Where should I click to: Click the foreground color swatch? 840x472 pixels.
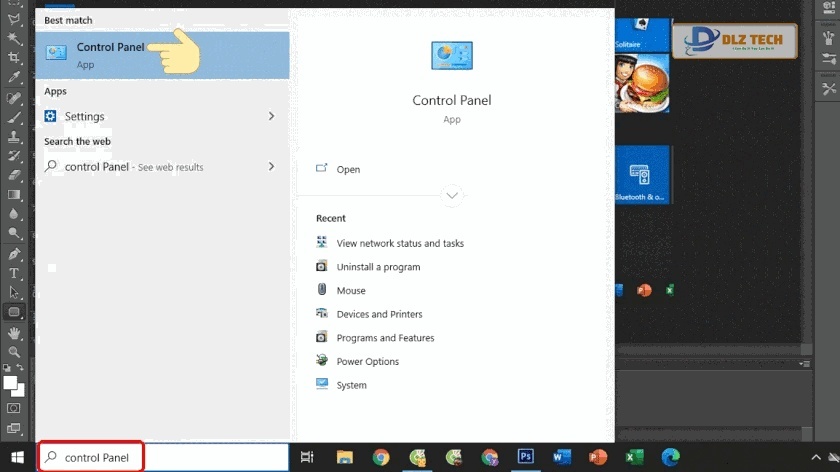(x=10, y=382)
